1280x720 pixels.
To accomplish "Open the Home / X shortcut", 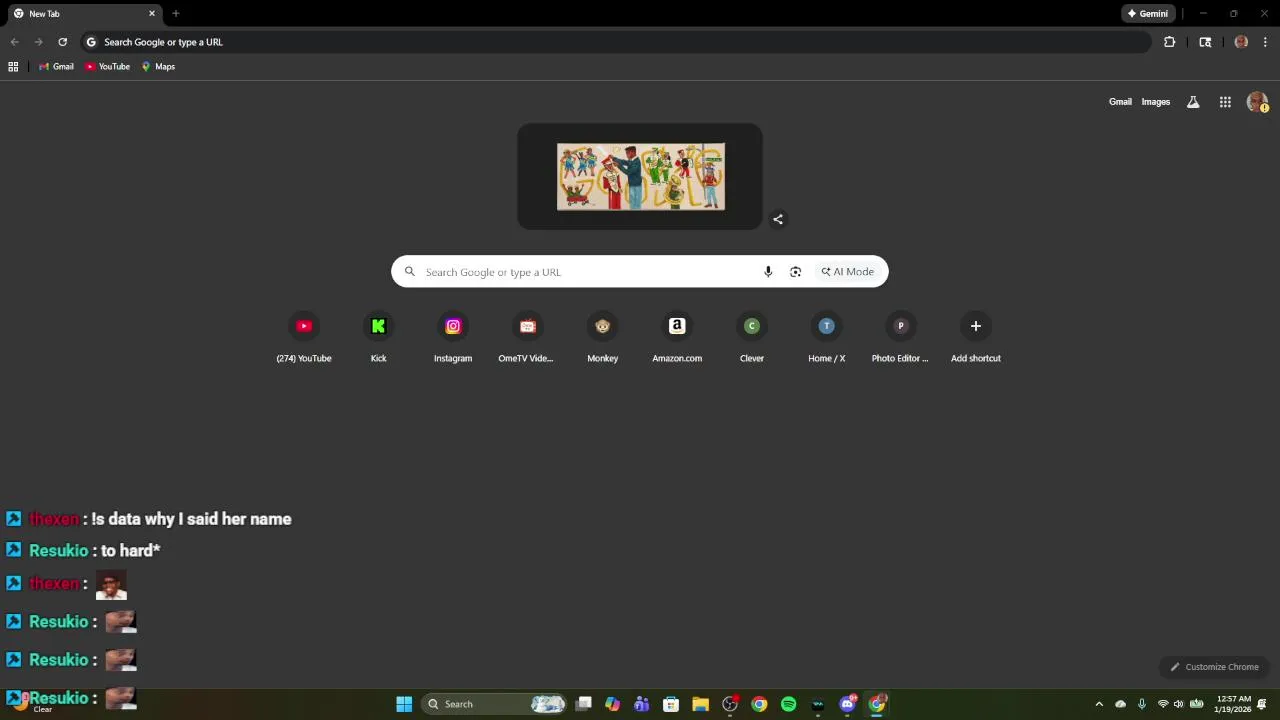I will [826, 338].
